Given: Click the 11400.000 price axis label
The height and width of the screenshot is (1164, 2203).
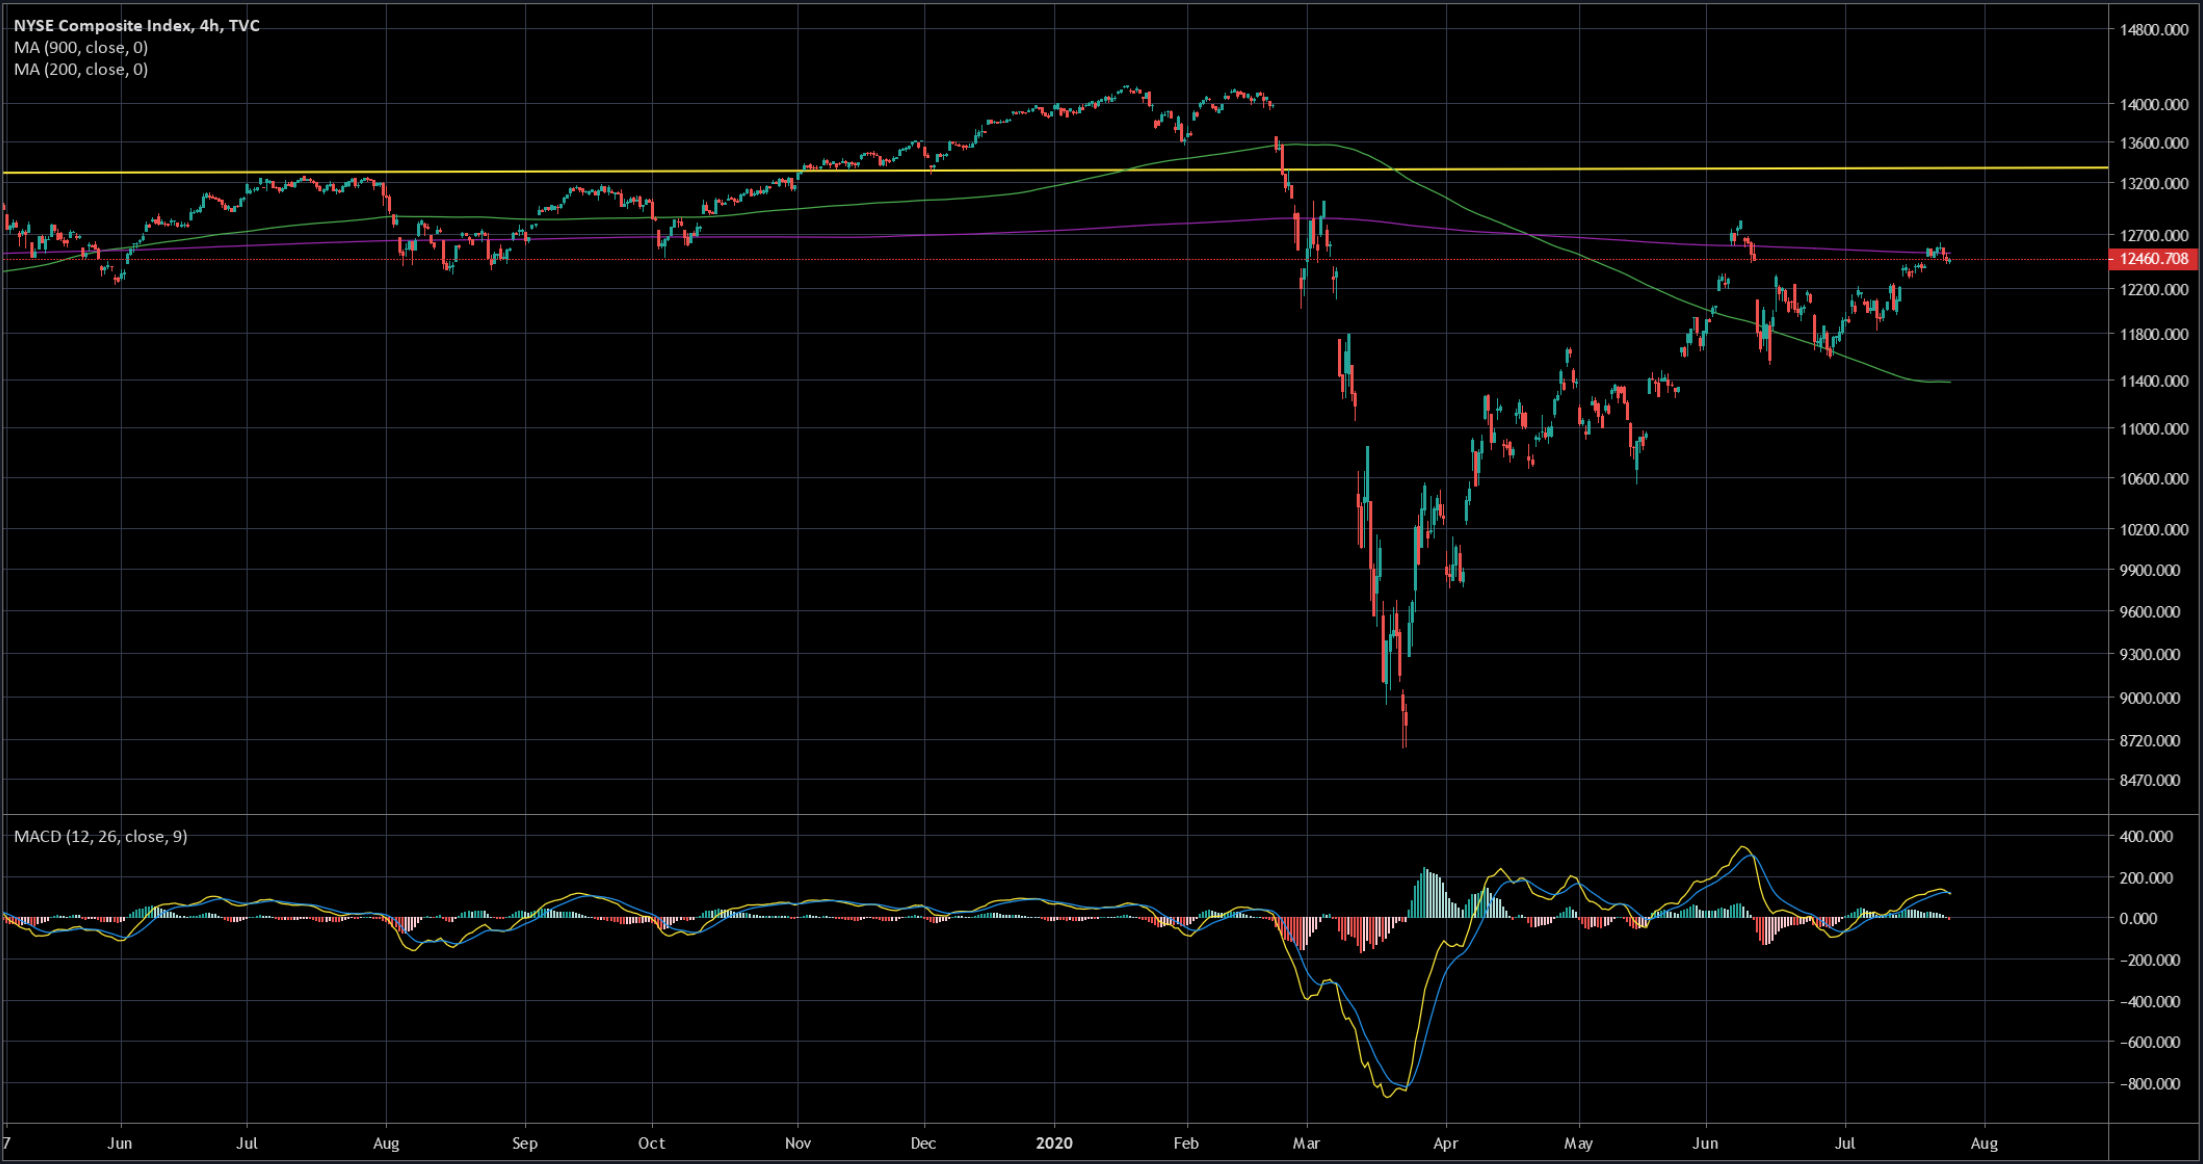Looking at the screenshot, I should (x=2153, y=381).
